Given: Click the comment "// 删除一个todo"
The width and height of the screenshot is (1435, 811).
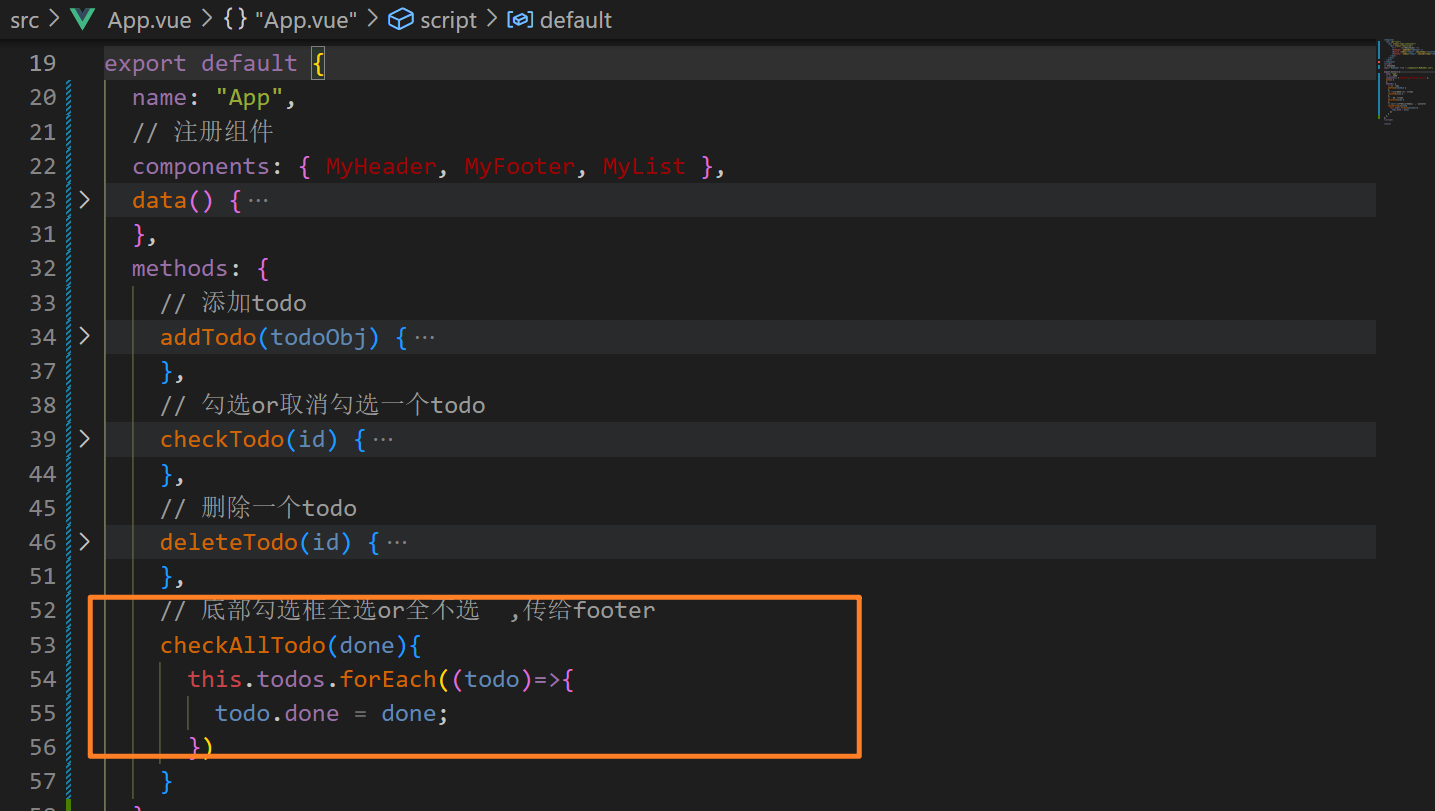Looking at the screenshot, I should 258,508.
